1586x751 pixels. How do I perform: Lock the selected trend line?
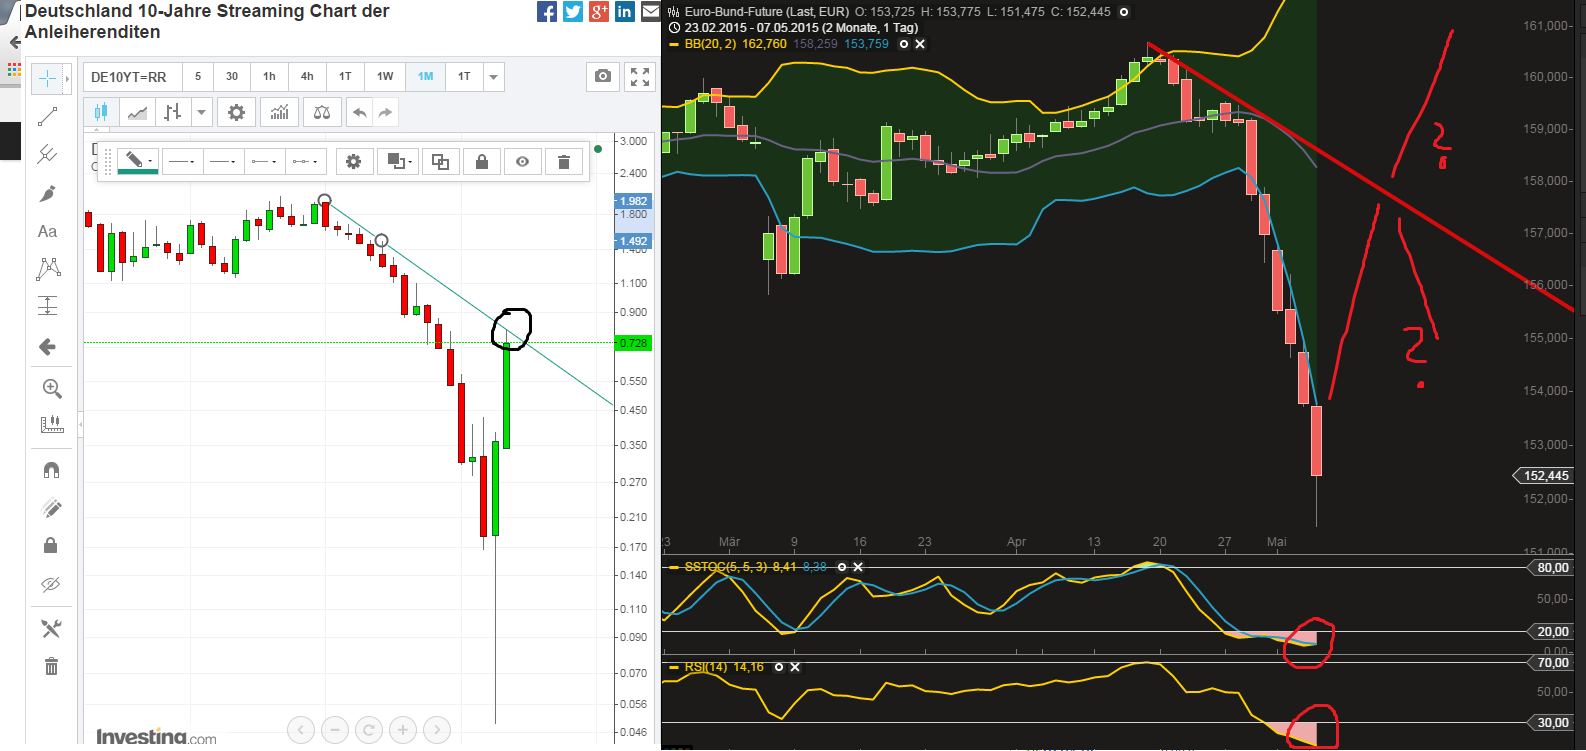(482, 161)
